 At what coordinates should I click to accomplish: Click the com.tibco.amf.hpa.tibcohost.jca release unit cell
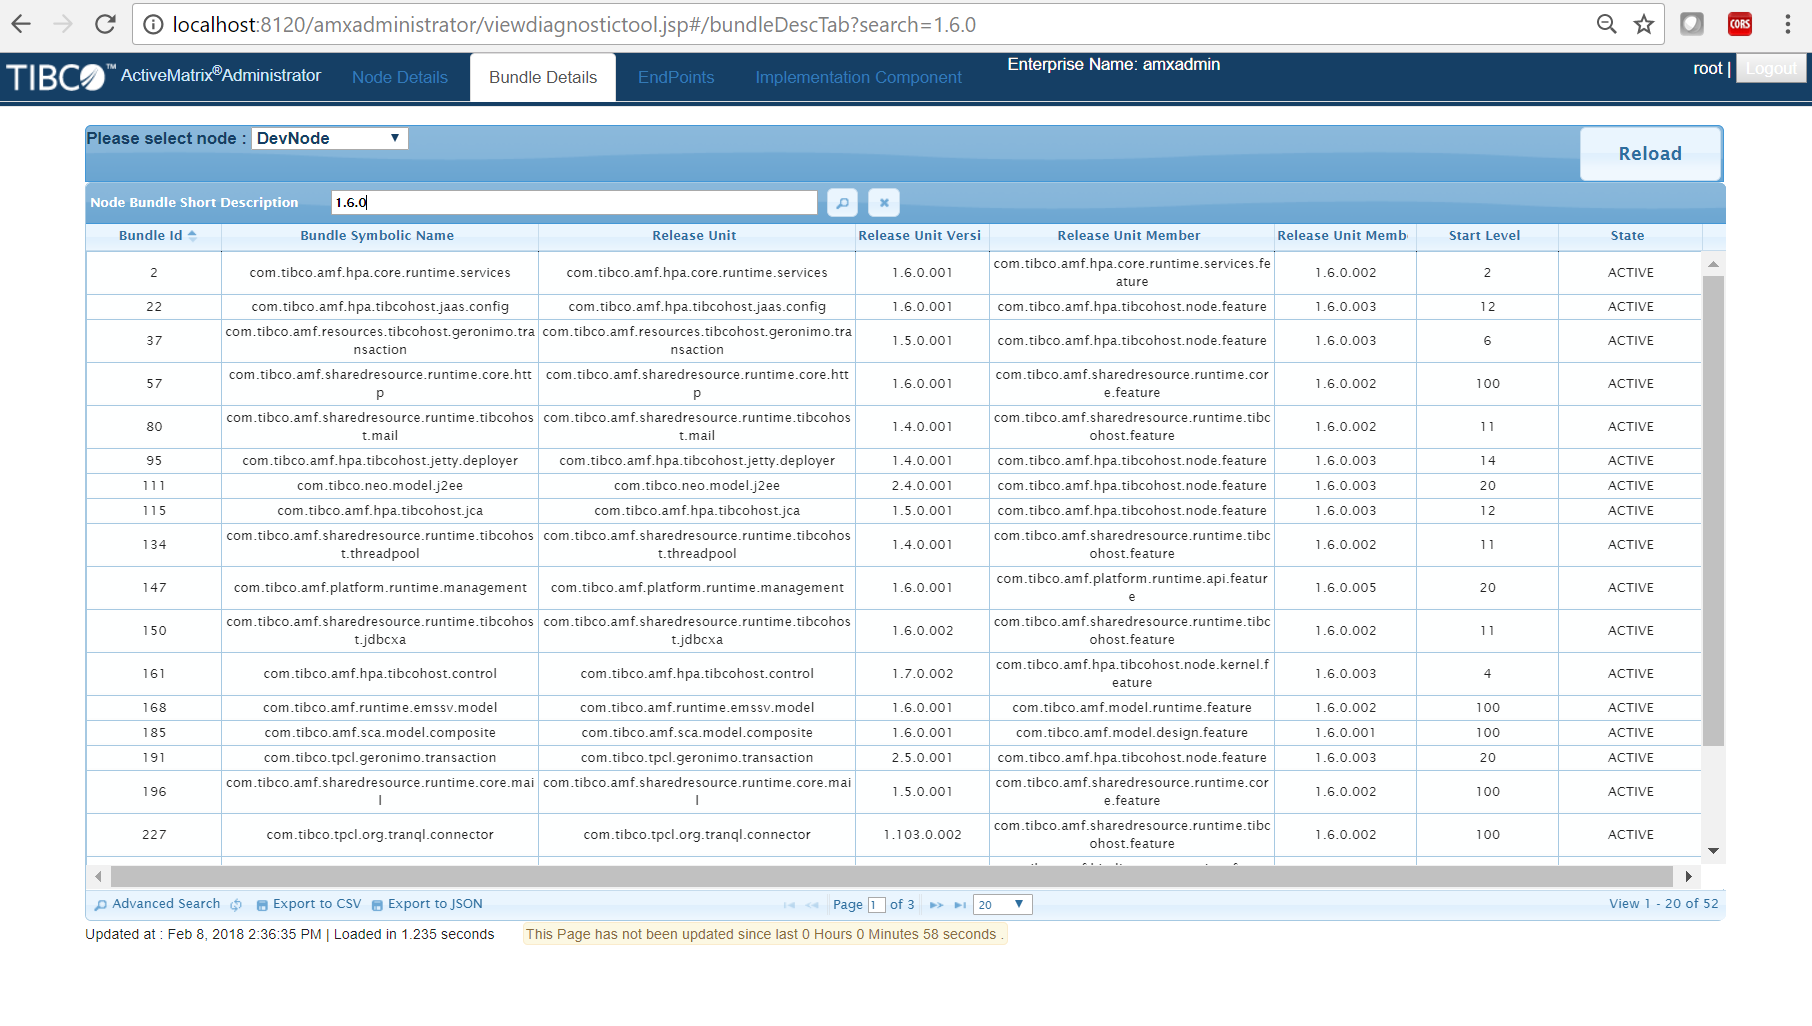(x=697, y=511)
